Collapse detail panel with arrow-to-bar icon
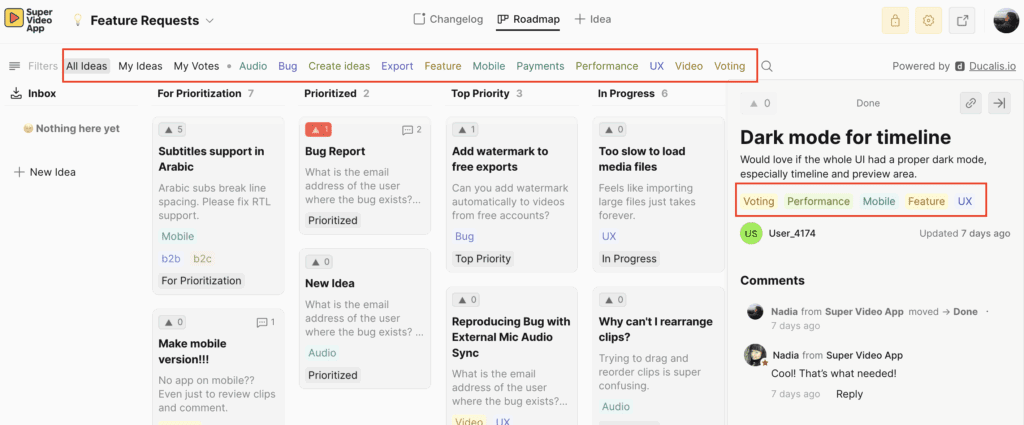The width and height of the screenshot is (1024, 425). click(998, 103)
